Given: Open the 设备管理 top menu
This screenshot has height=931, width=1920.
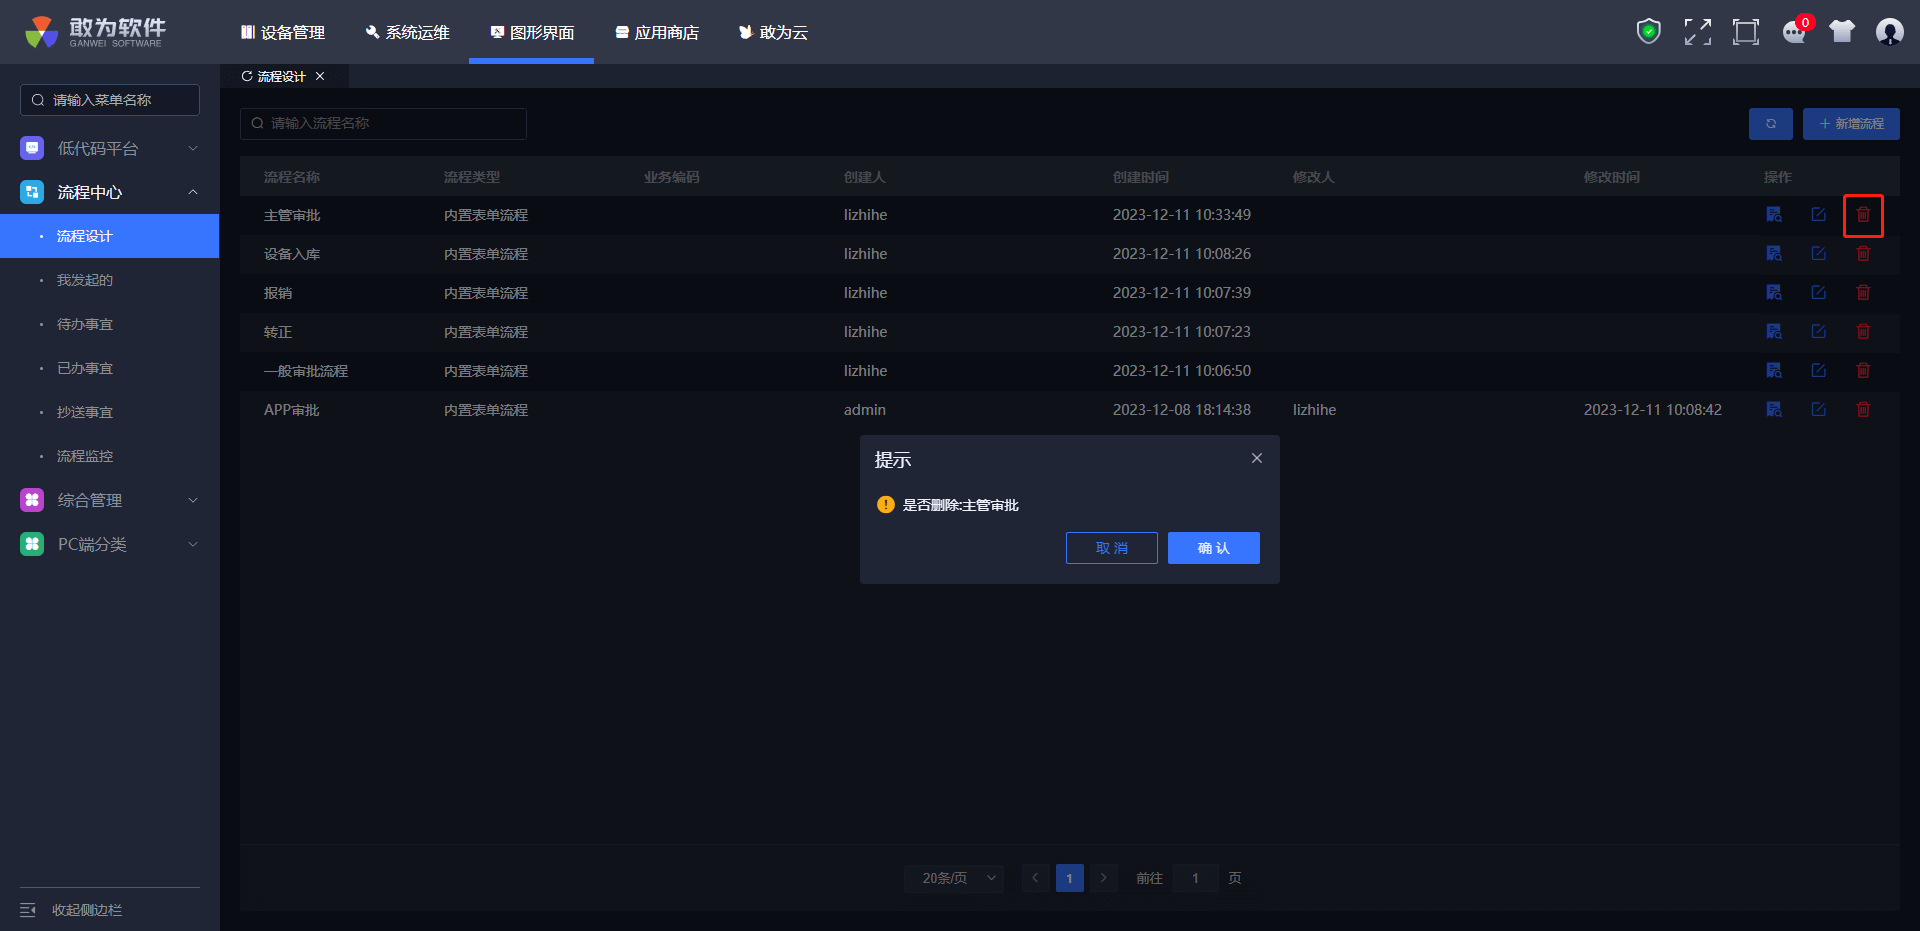Looking at the screenshot, I should (x=283, y=33).
